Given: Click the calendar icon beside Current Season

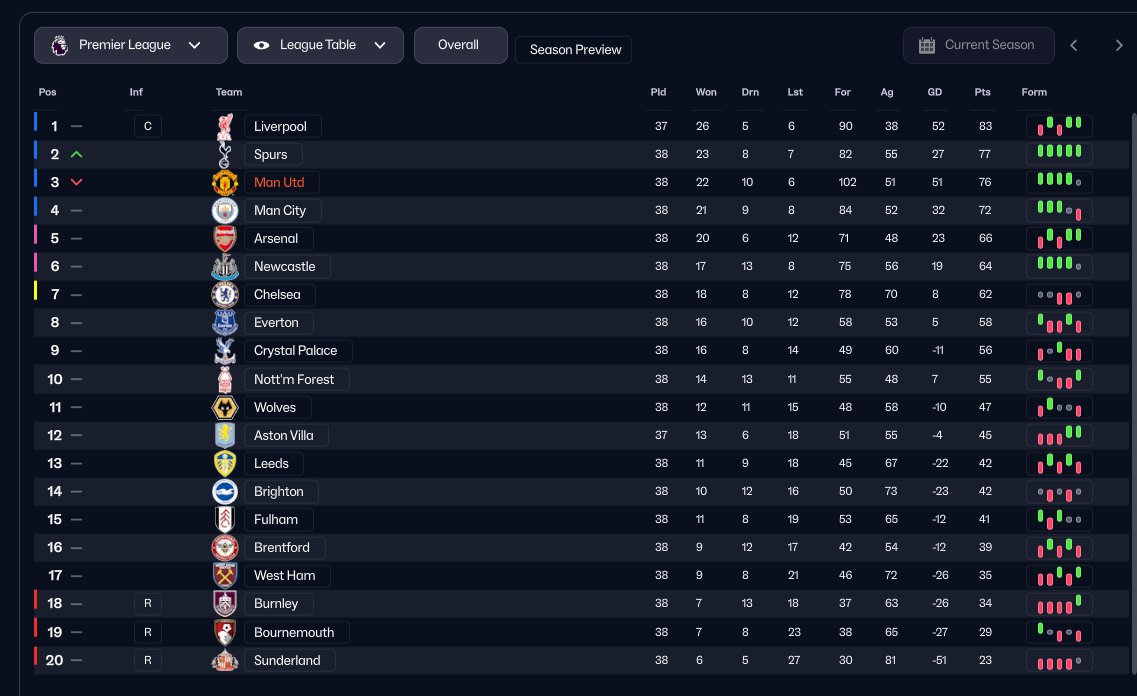Looking at the screenshot, I should (x=926, y=45).
